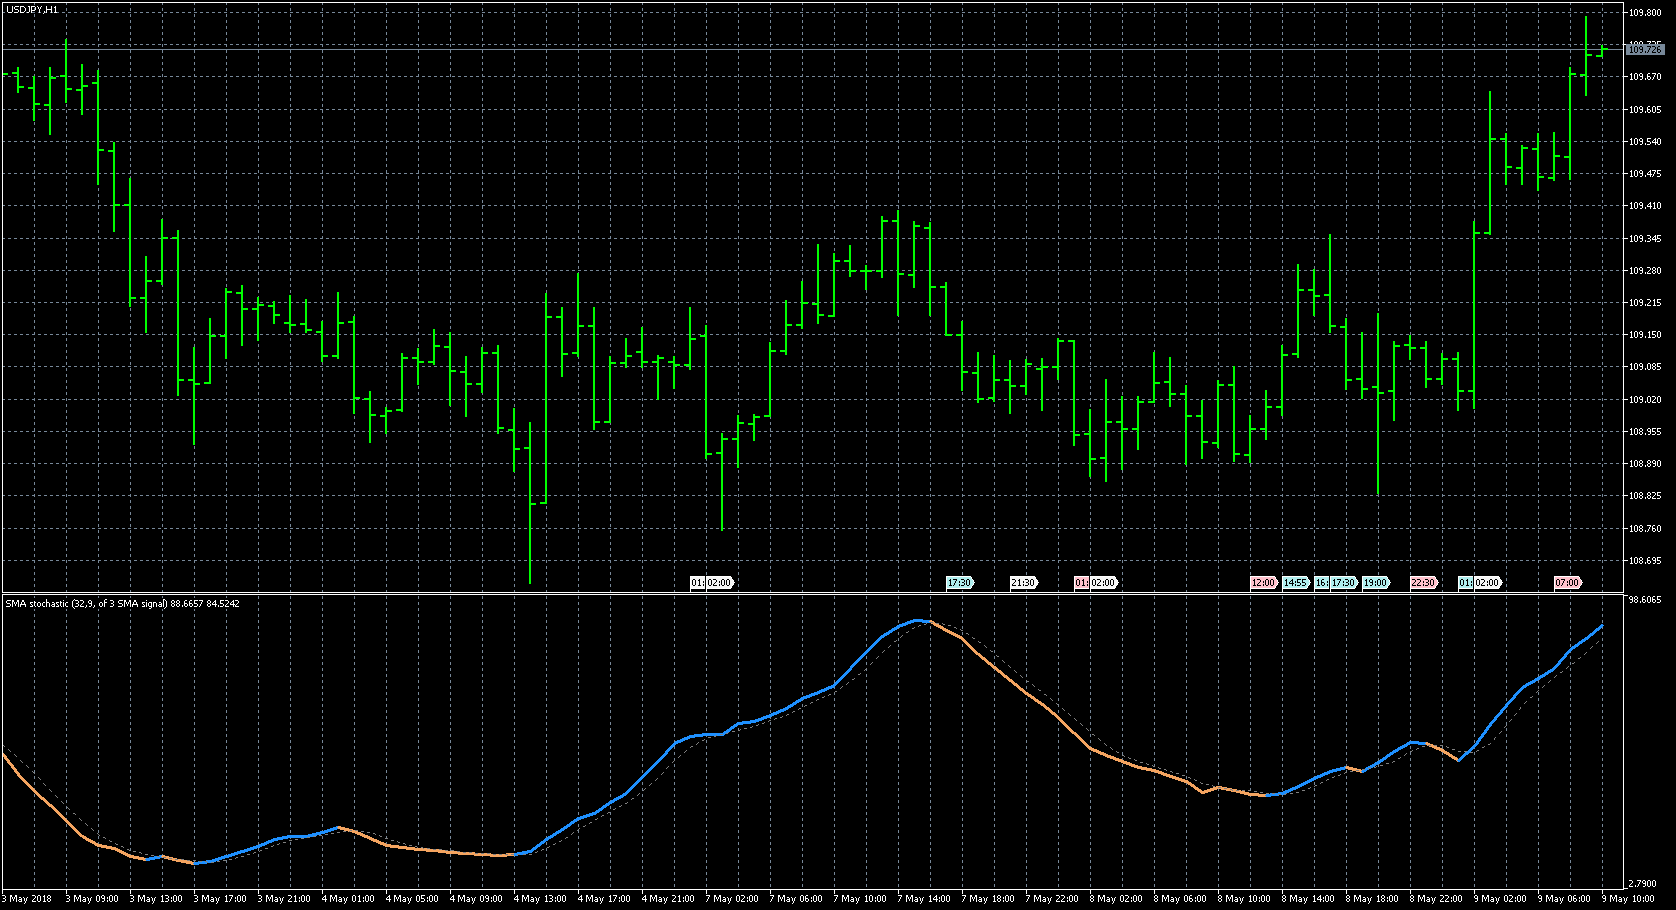Viewport: 1676px width, 910px height.
Task: Click the cyan 16: event marker
Action: pyautogui.click(x=1321, y=583)
